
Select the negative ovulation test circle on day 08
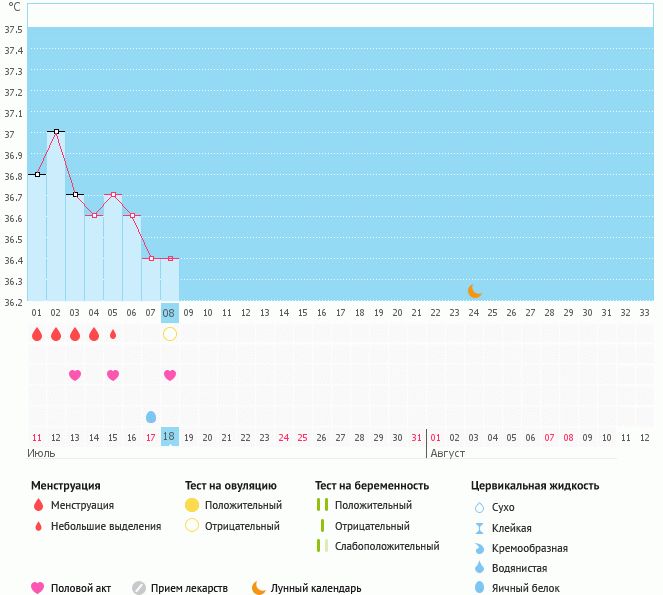[170, 334]
